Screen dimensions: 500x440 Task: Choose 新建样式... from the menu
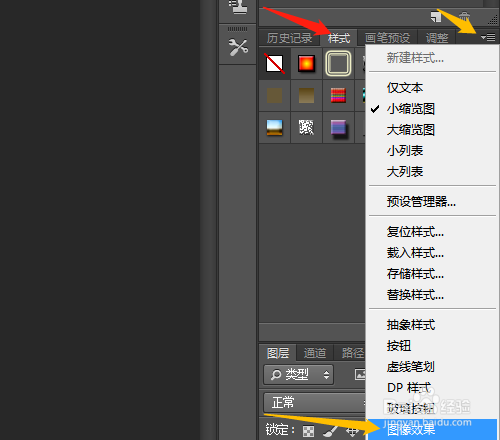pyautogui.click(x=415, y=58)
